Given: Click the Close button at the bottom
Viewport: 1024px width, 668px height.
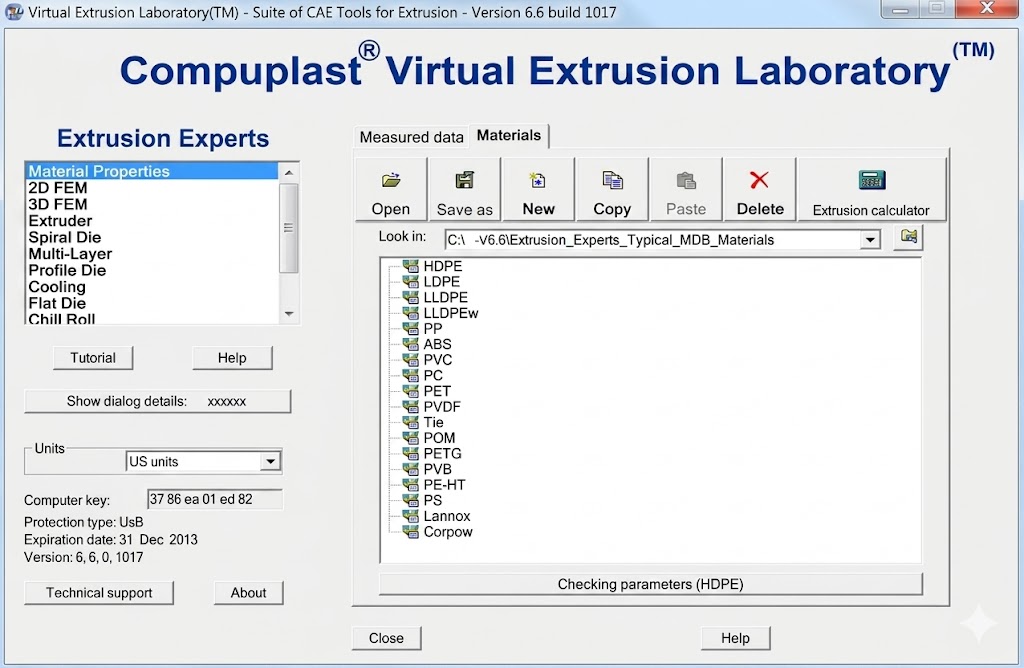Looking at the screenshot, I should pos(386,638).
